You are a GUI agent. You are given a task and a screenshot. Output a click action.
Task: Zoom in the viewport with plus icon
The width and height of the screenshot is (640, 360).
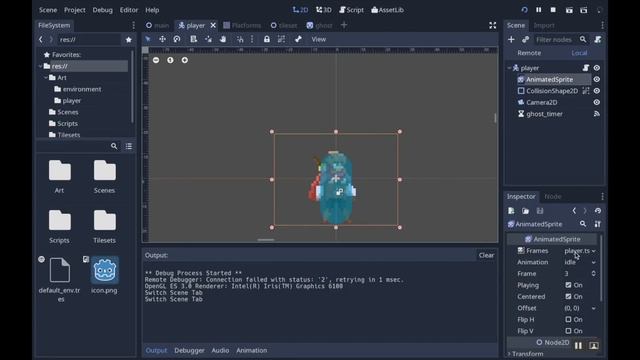coord(185,60)
